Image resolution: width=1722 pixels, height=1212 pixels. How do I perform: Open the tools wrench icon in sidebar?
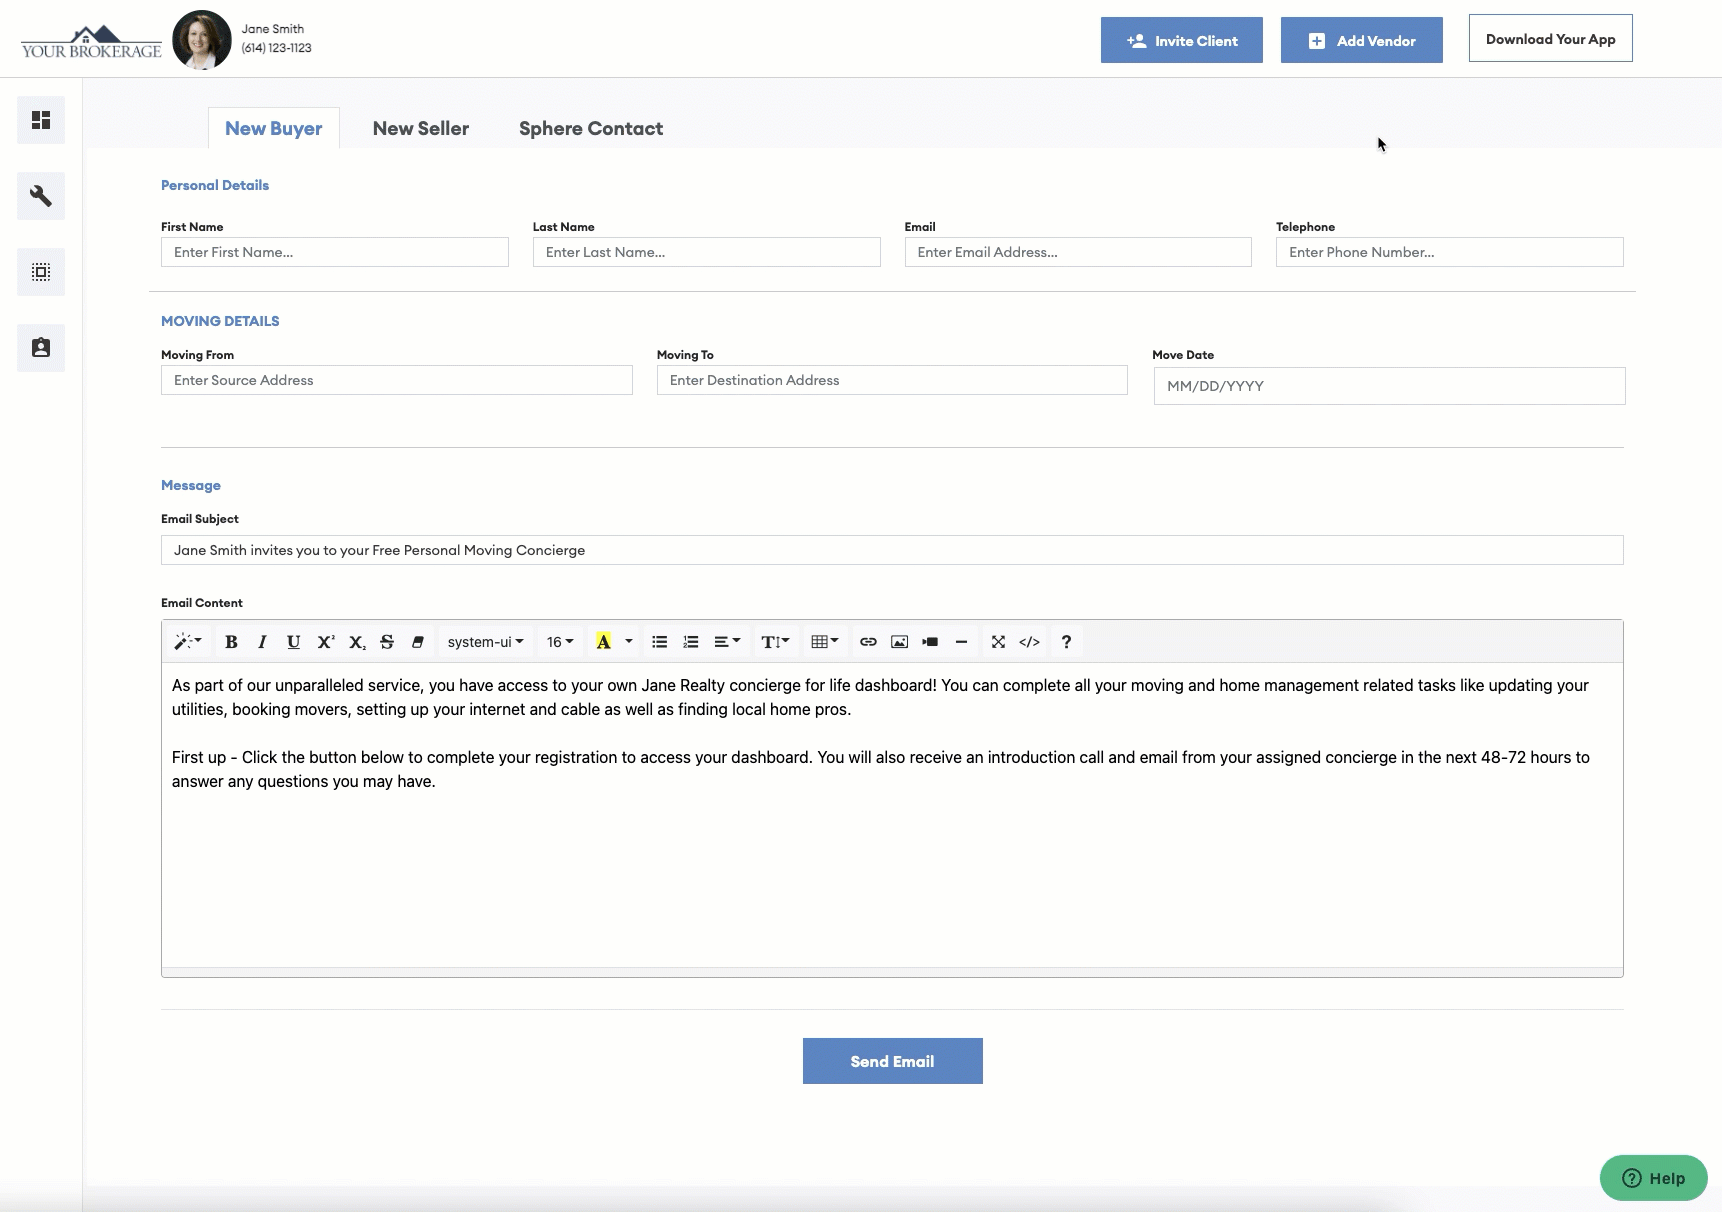(x=40, y=196)
